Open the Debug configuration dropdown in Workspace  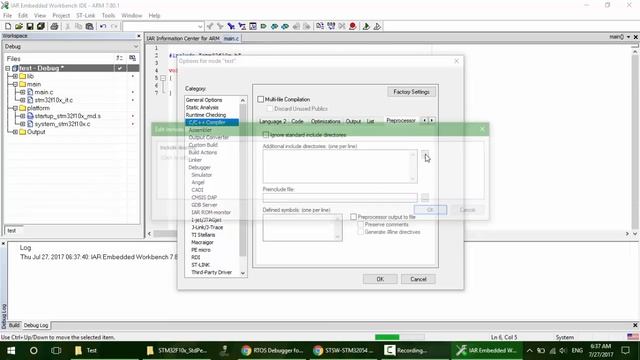coord(136,47)
